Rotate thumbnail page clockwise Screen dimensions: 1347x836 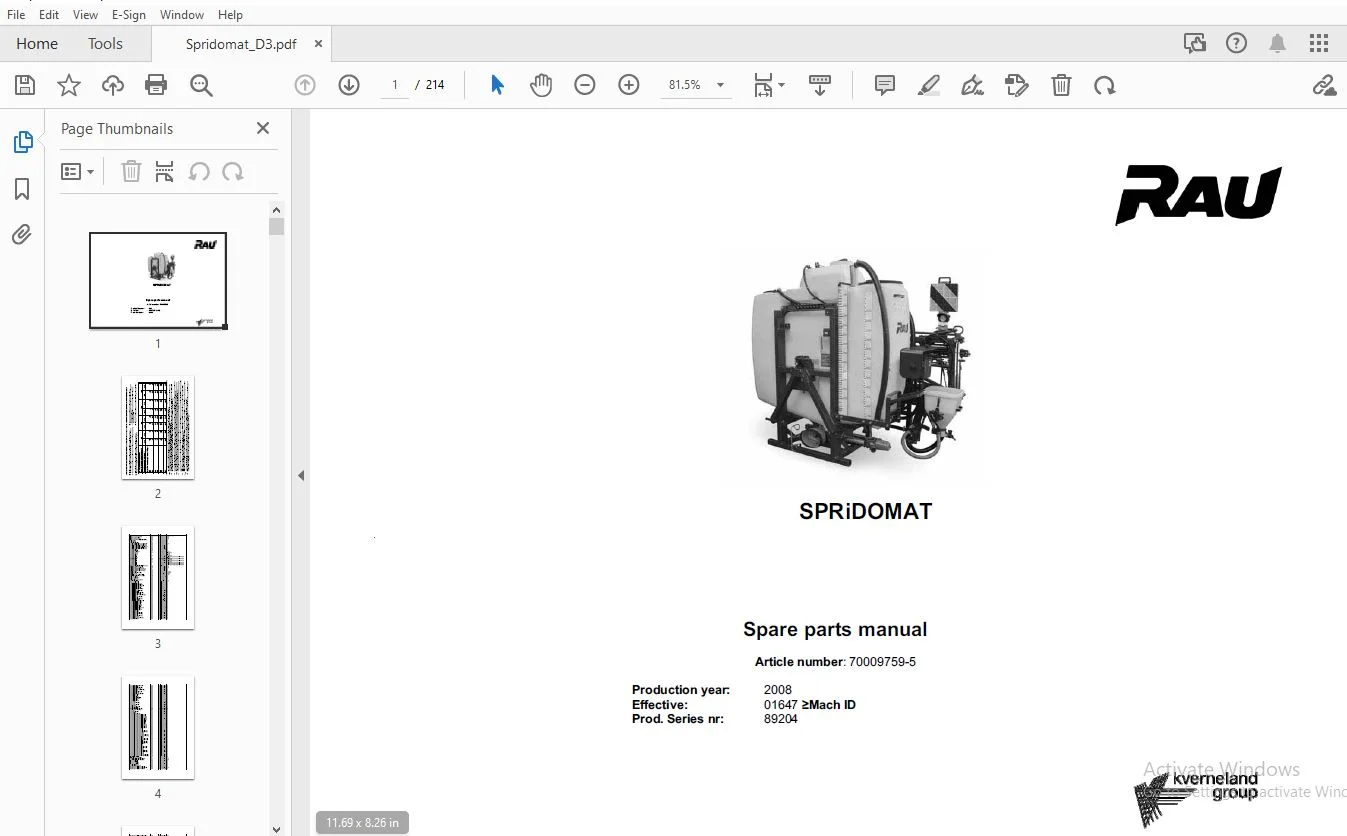[x=233, y=172]
